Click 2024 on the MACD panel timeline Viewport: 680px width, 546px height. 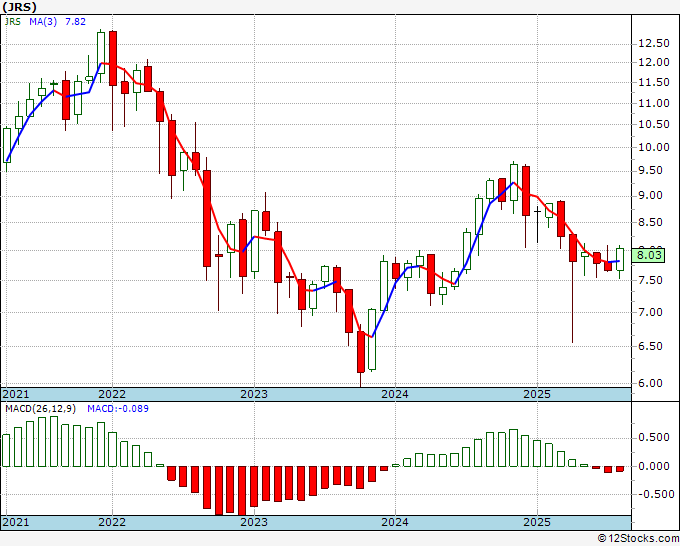click(x=395, y=522)
